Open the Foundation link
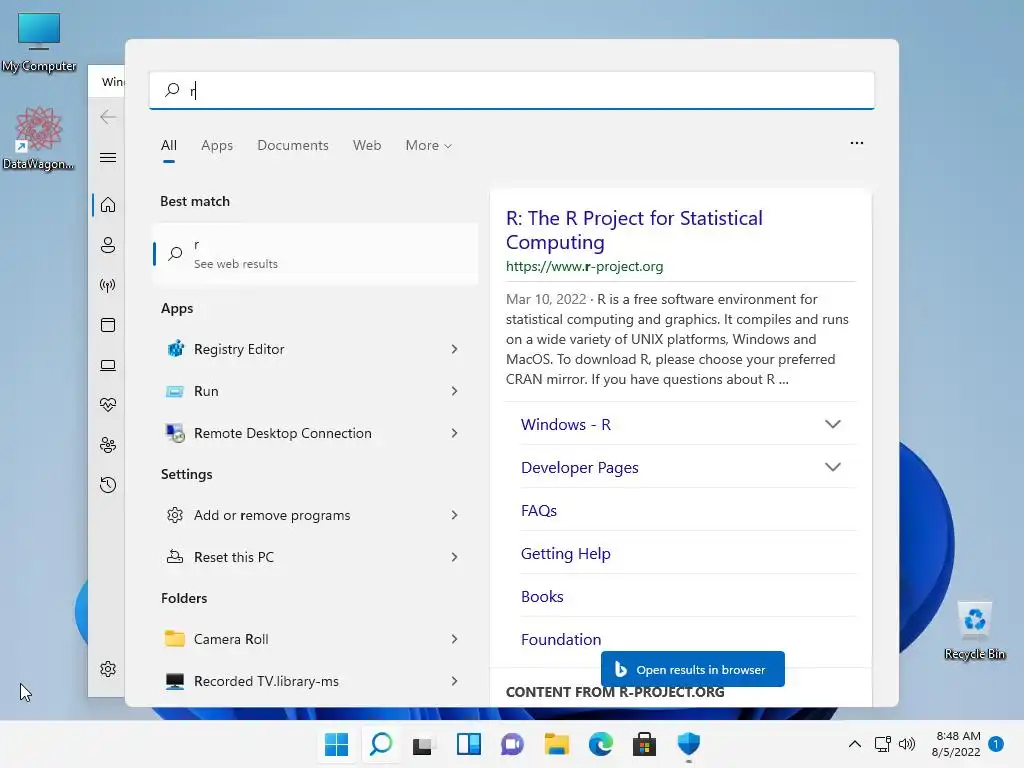 561,639
